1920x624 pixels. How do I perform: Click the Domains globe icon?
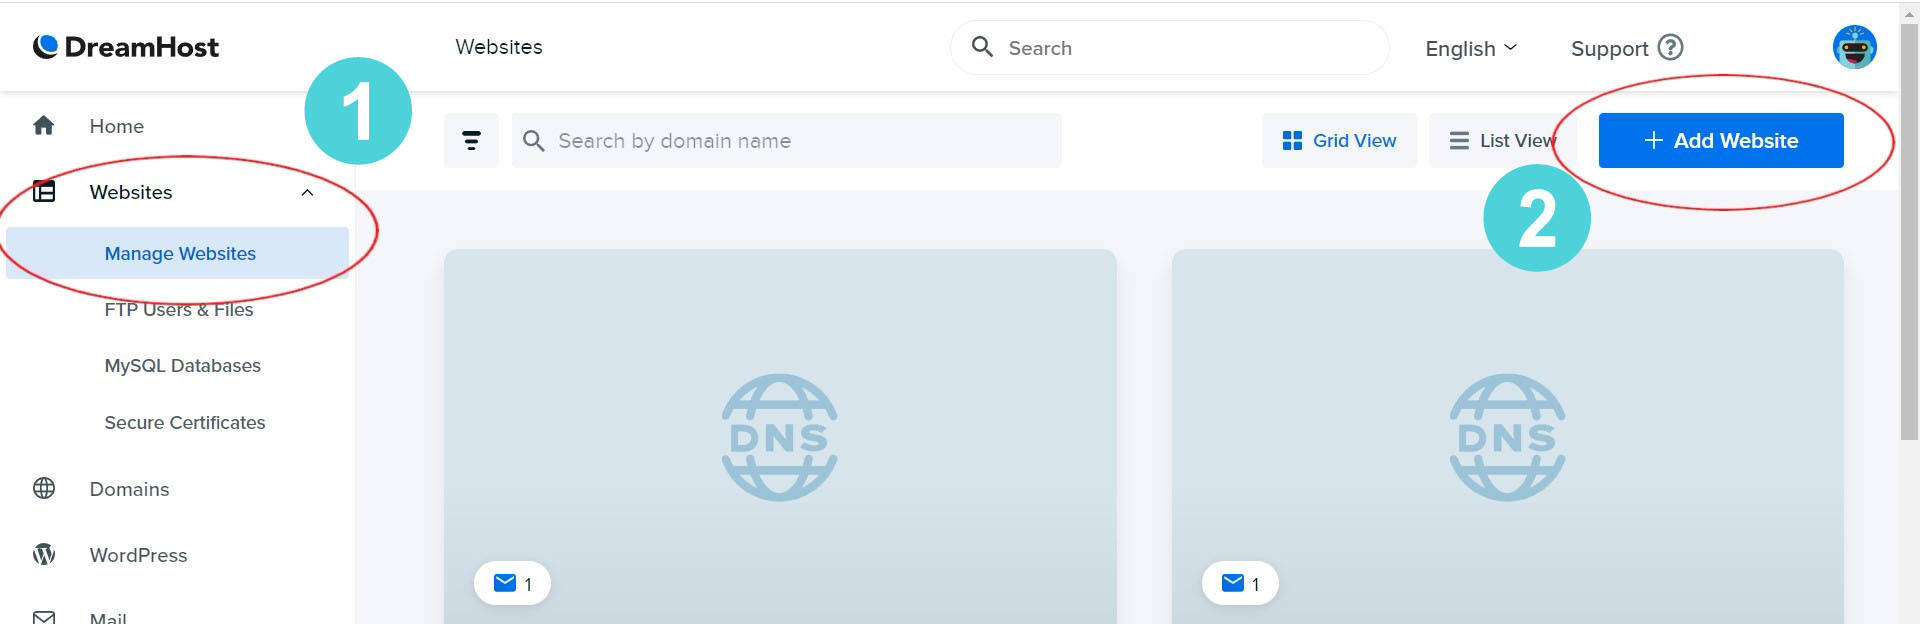44,489
